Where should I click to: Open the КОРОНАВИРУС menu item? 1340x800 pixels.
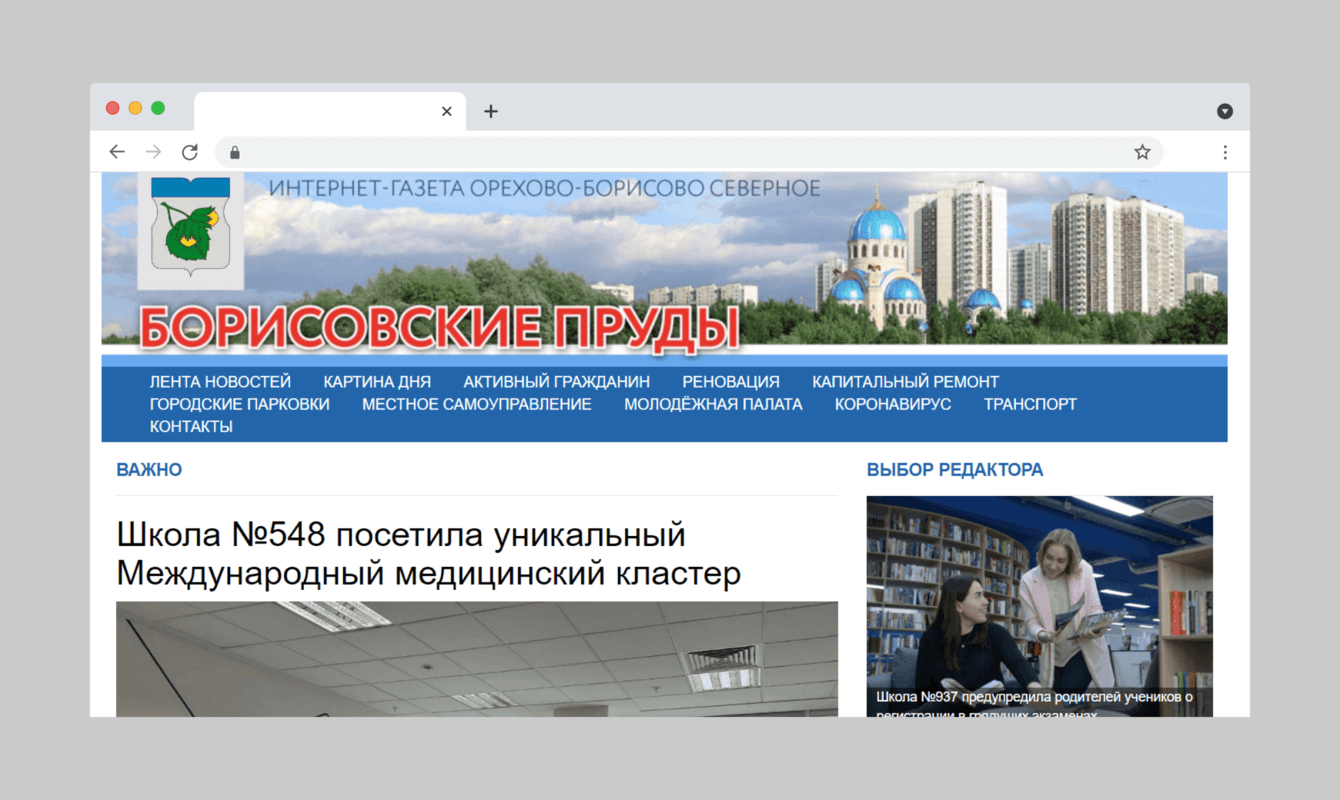click(893, 404)
